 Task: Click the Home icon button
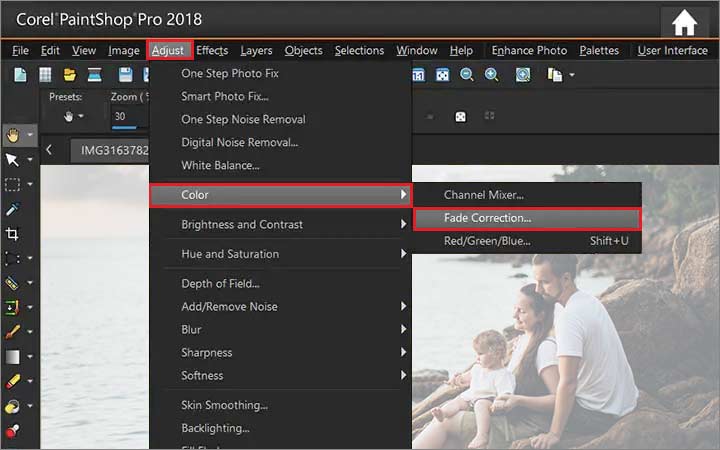coord(684,22)
